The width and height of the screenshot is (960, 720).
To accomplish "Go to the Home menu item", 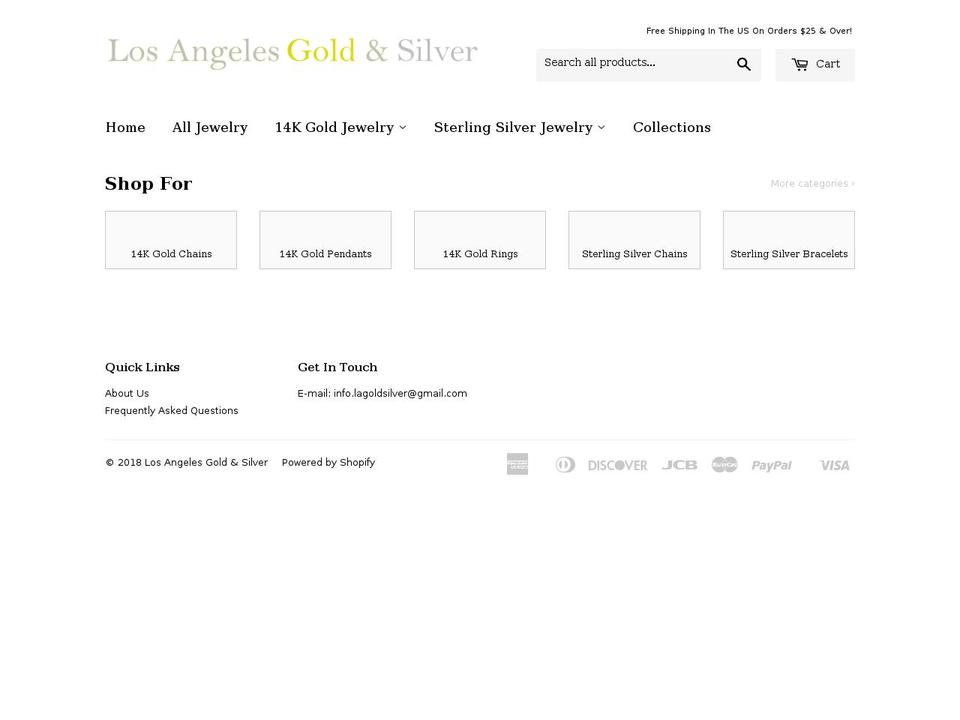I will pos(126,127).
